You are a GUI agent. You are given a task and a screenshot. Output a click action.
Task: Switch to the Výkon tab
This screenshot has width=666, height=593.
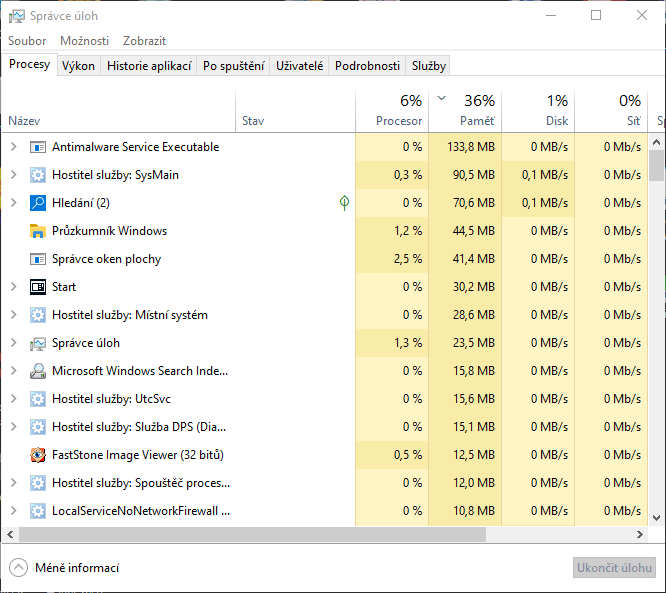tap(78, 66)
